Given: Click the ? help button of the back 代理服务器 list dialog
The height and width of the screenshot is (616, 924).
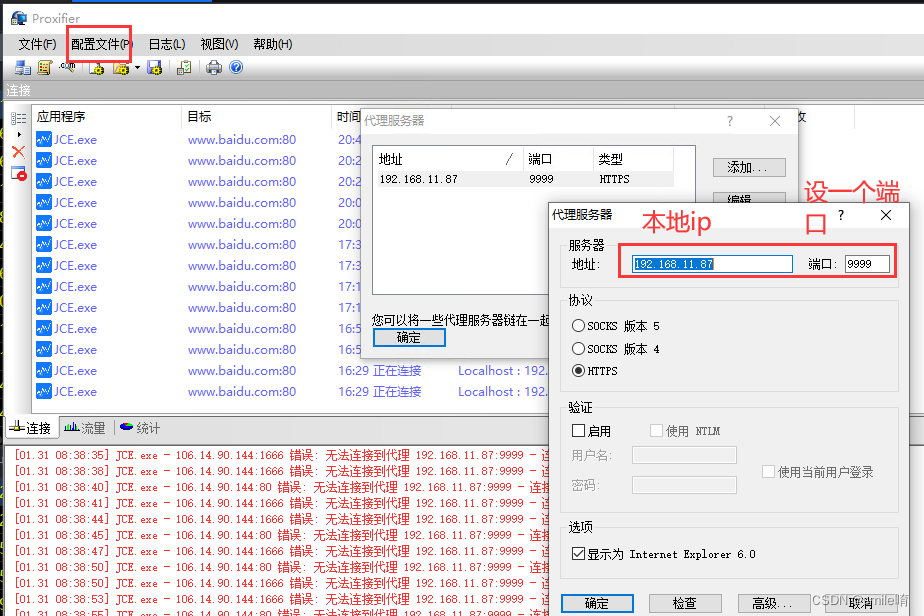Looking at the screenshot, I should [x=730, y=121].
